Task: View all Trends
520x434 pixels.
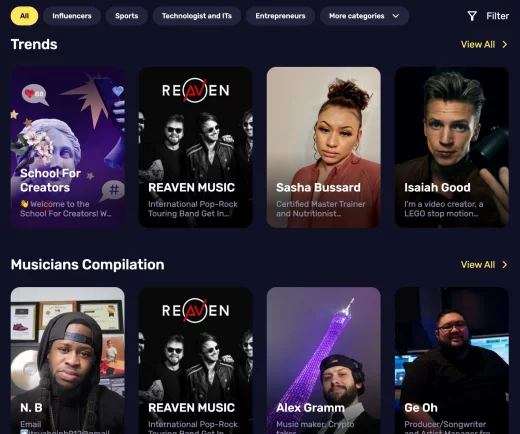Action: click(x=478, y=45)
